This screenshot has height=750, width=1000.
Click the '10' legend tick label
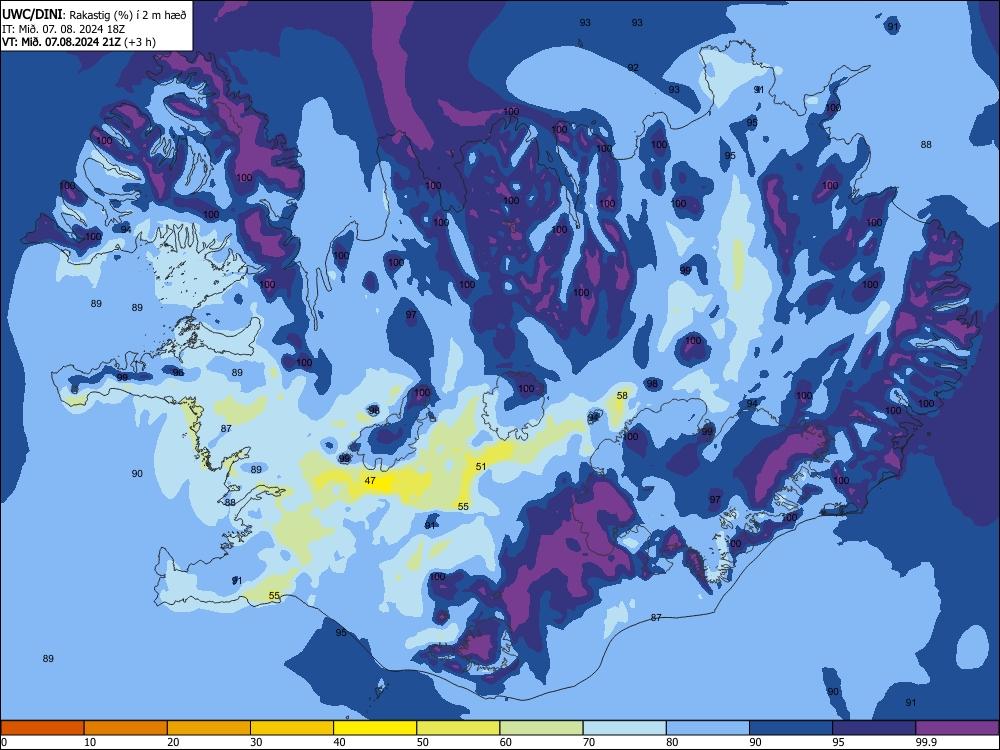[x=90, y=742]
